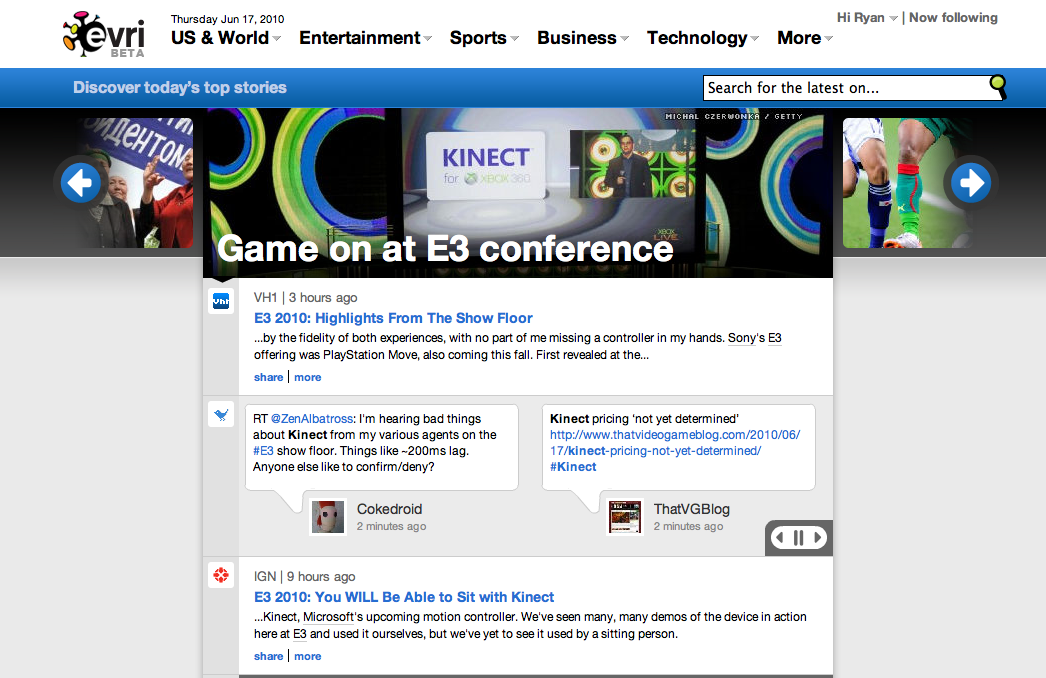Click the VH1 3 hours ago label
This screenshot has height=678, width=1046.
tap(306, 298)
